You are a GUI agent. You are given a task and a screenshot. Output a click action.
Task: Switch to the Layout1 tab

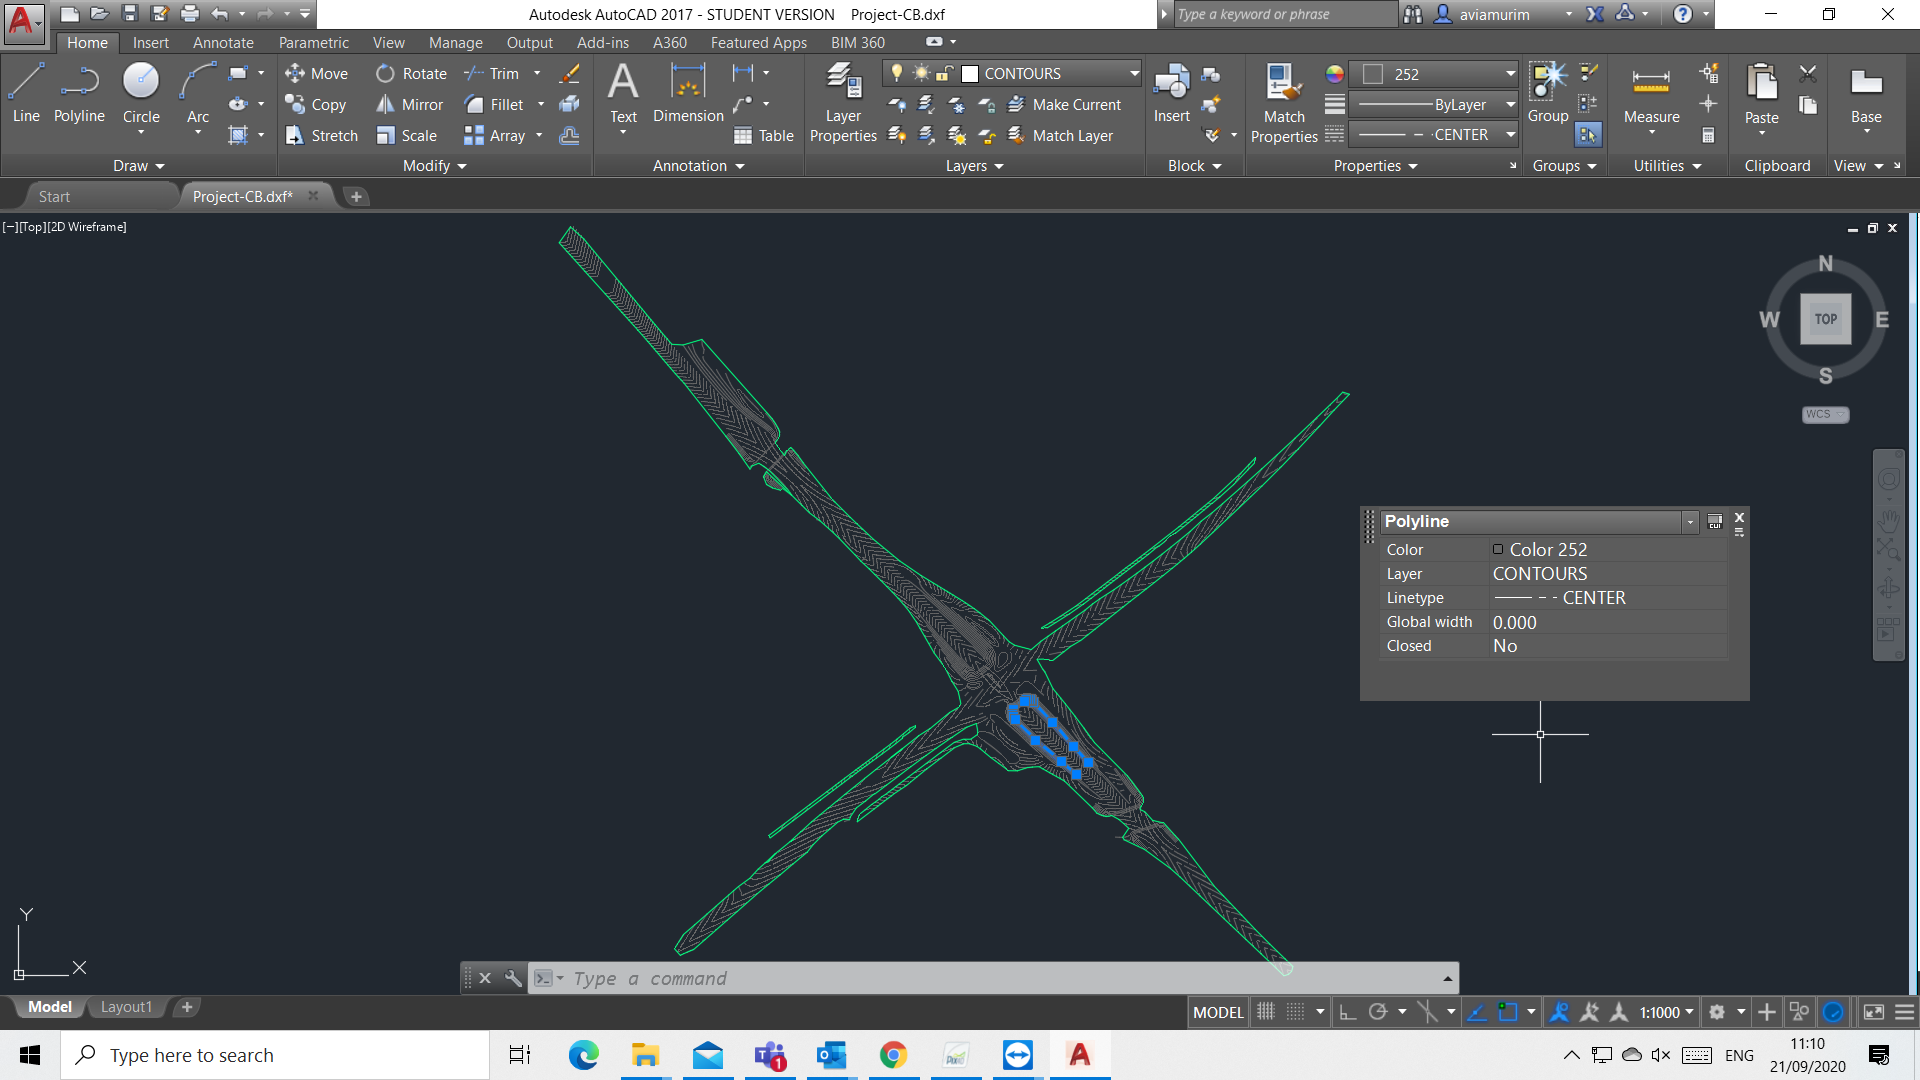click(126, 1007)
